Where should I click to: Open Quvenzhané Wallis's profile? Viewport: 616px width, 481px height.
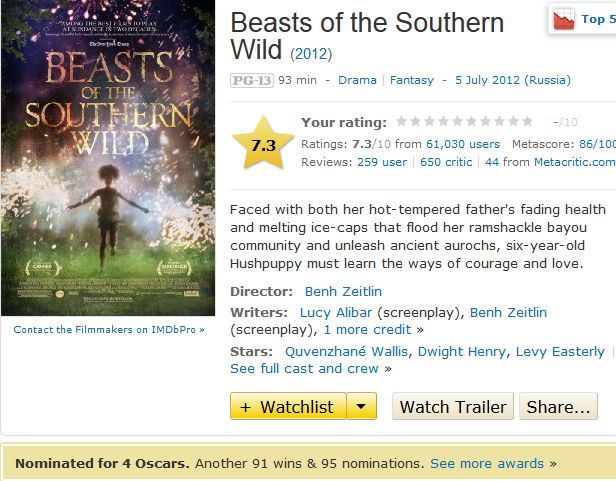tap(347, 351)
